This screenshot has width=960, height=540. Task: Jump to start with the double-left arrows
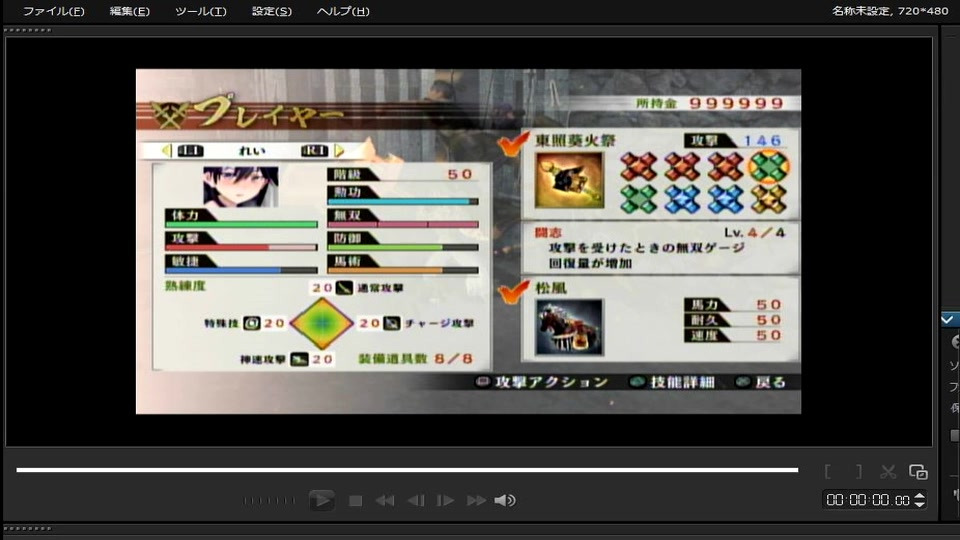coord(384,501)
